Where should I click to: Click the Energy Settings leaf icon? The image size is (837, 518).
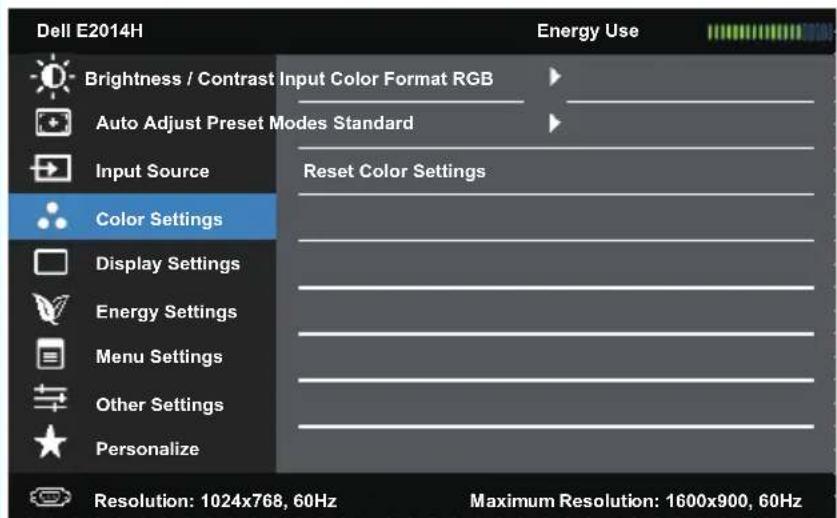click(x=51, y=309)
